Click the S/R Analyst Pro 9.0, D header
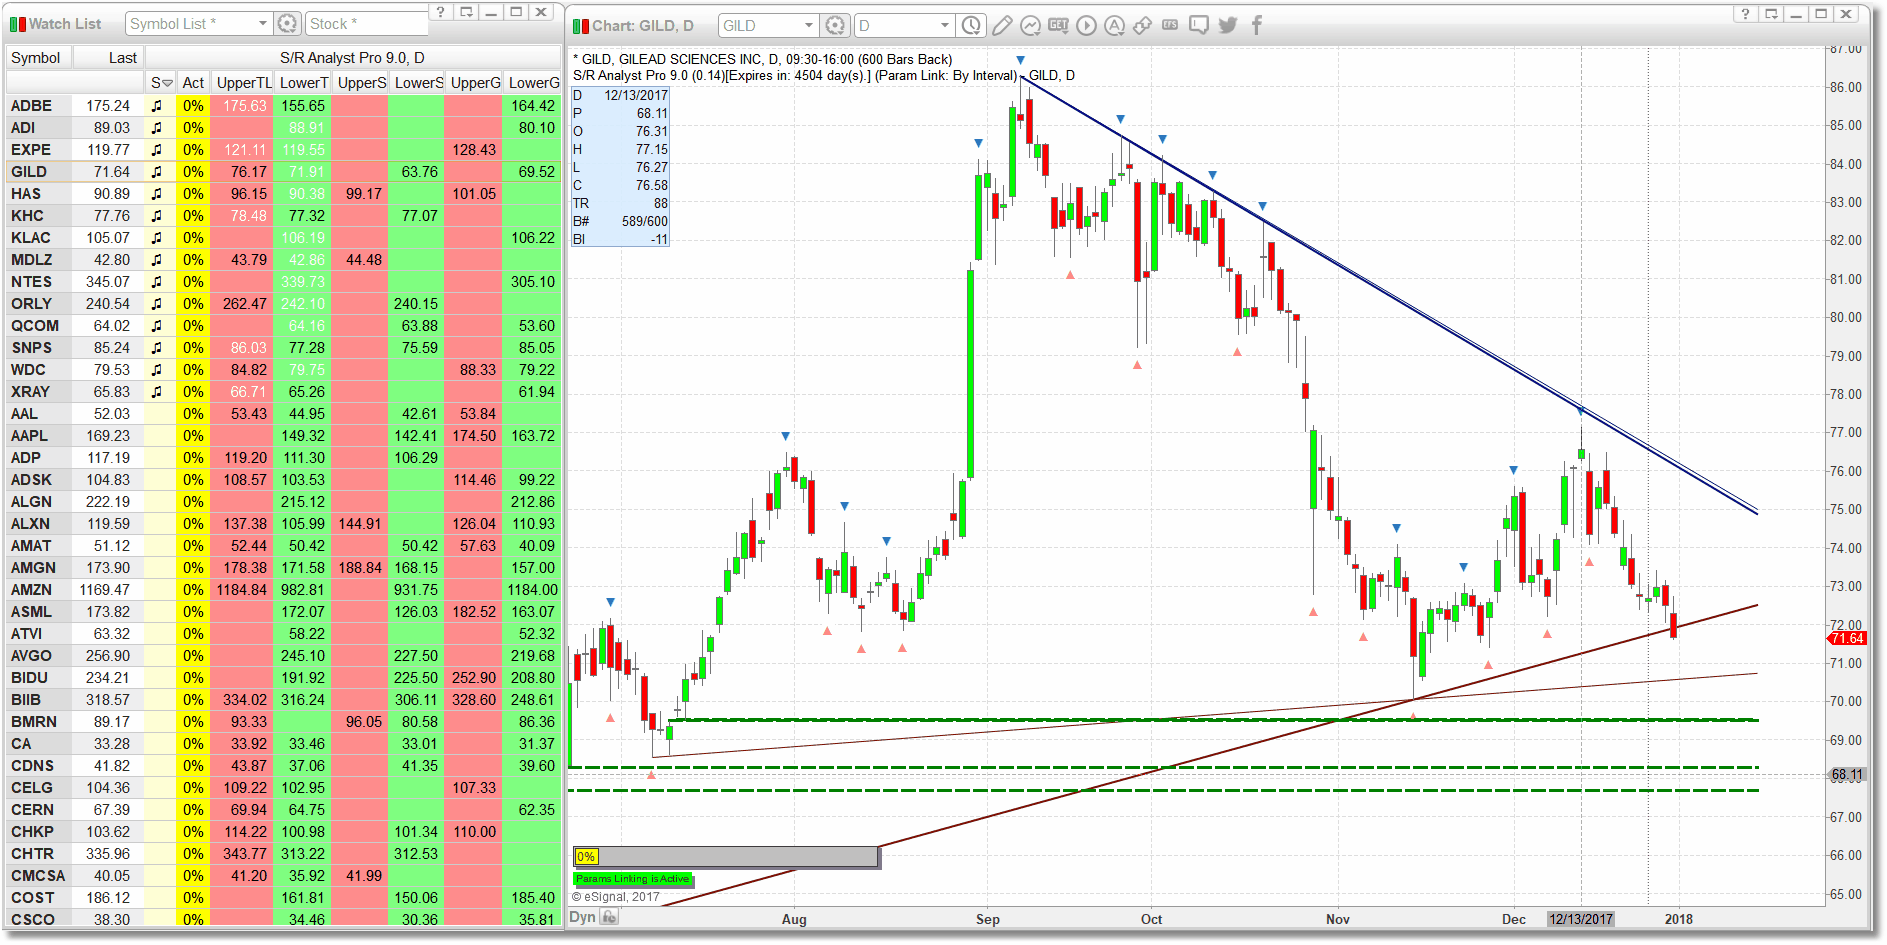This screenshot has height=945, width=1887. 352,57
